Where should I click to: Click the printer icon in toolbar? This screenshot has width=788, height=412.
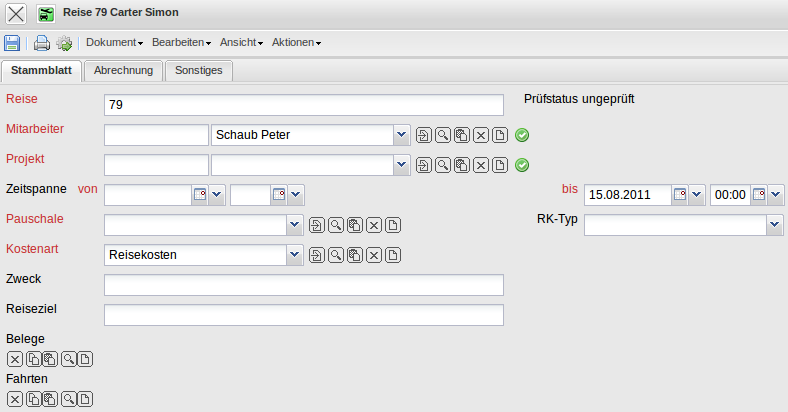42,43
